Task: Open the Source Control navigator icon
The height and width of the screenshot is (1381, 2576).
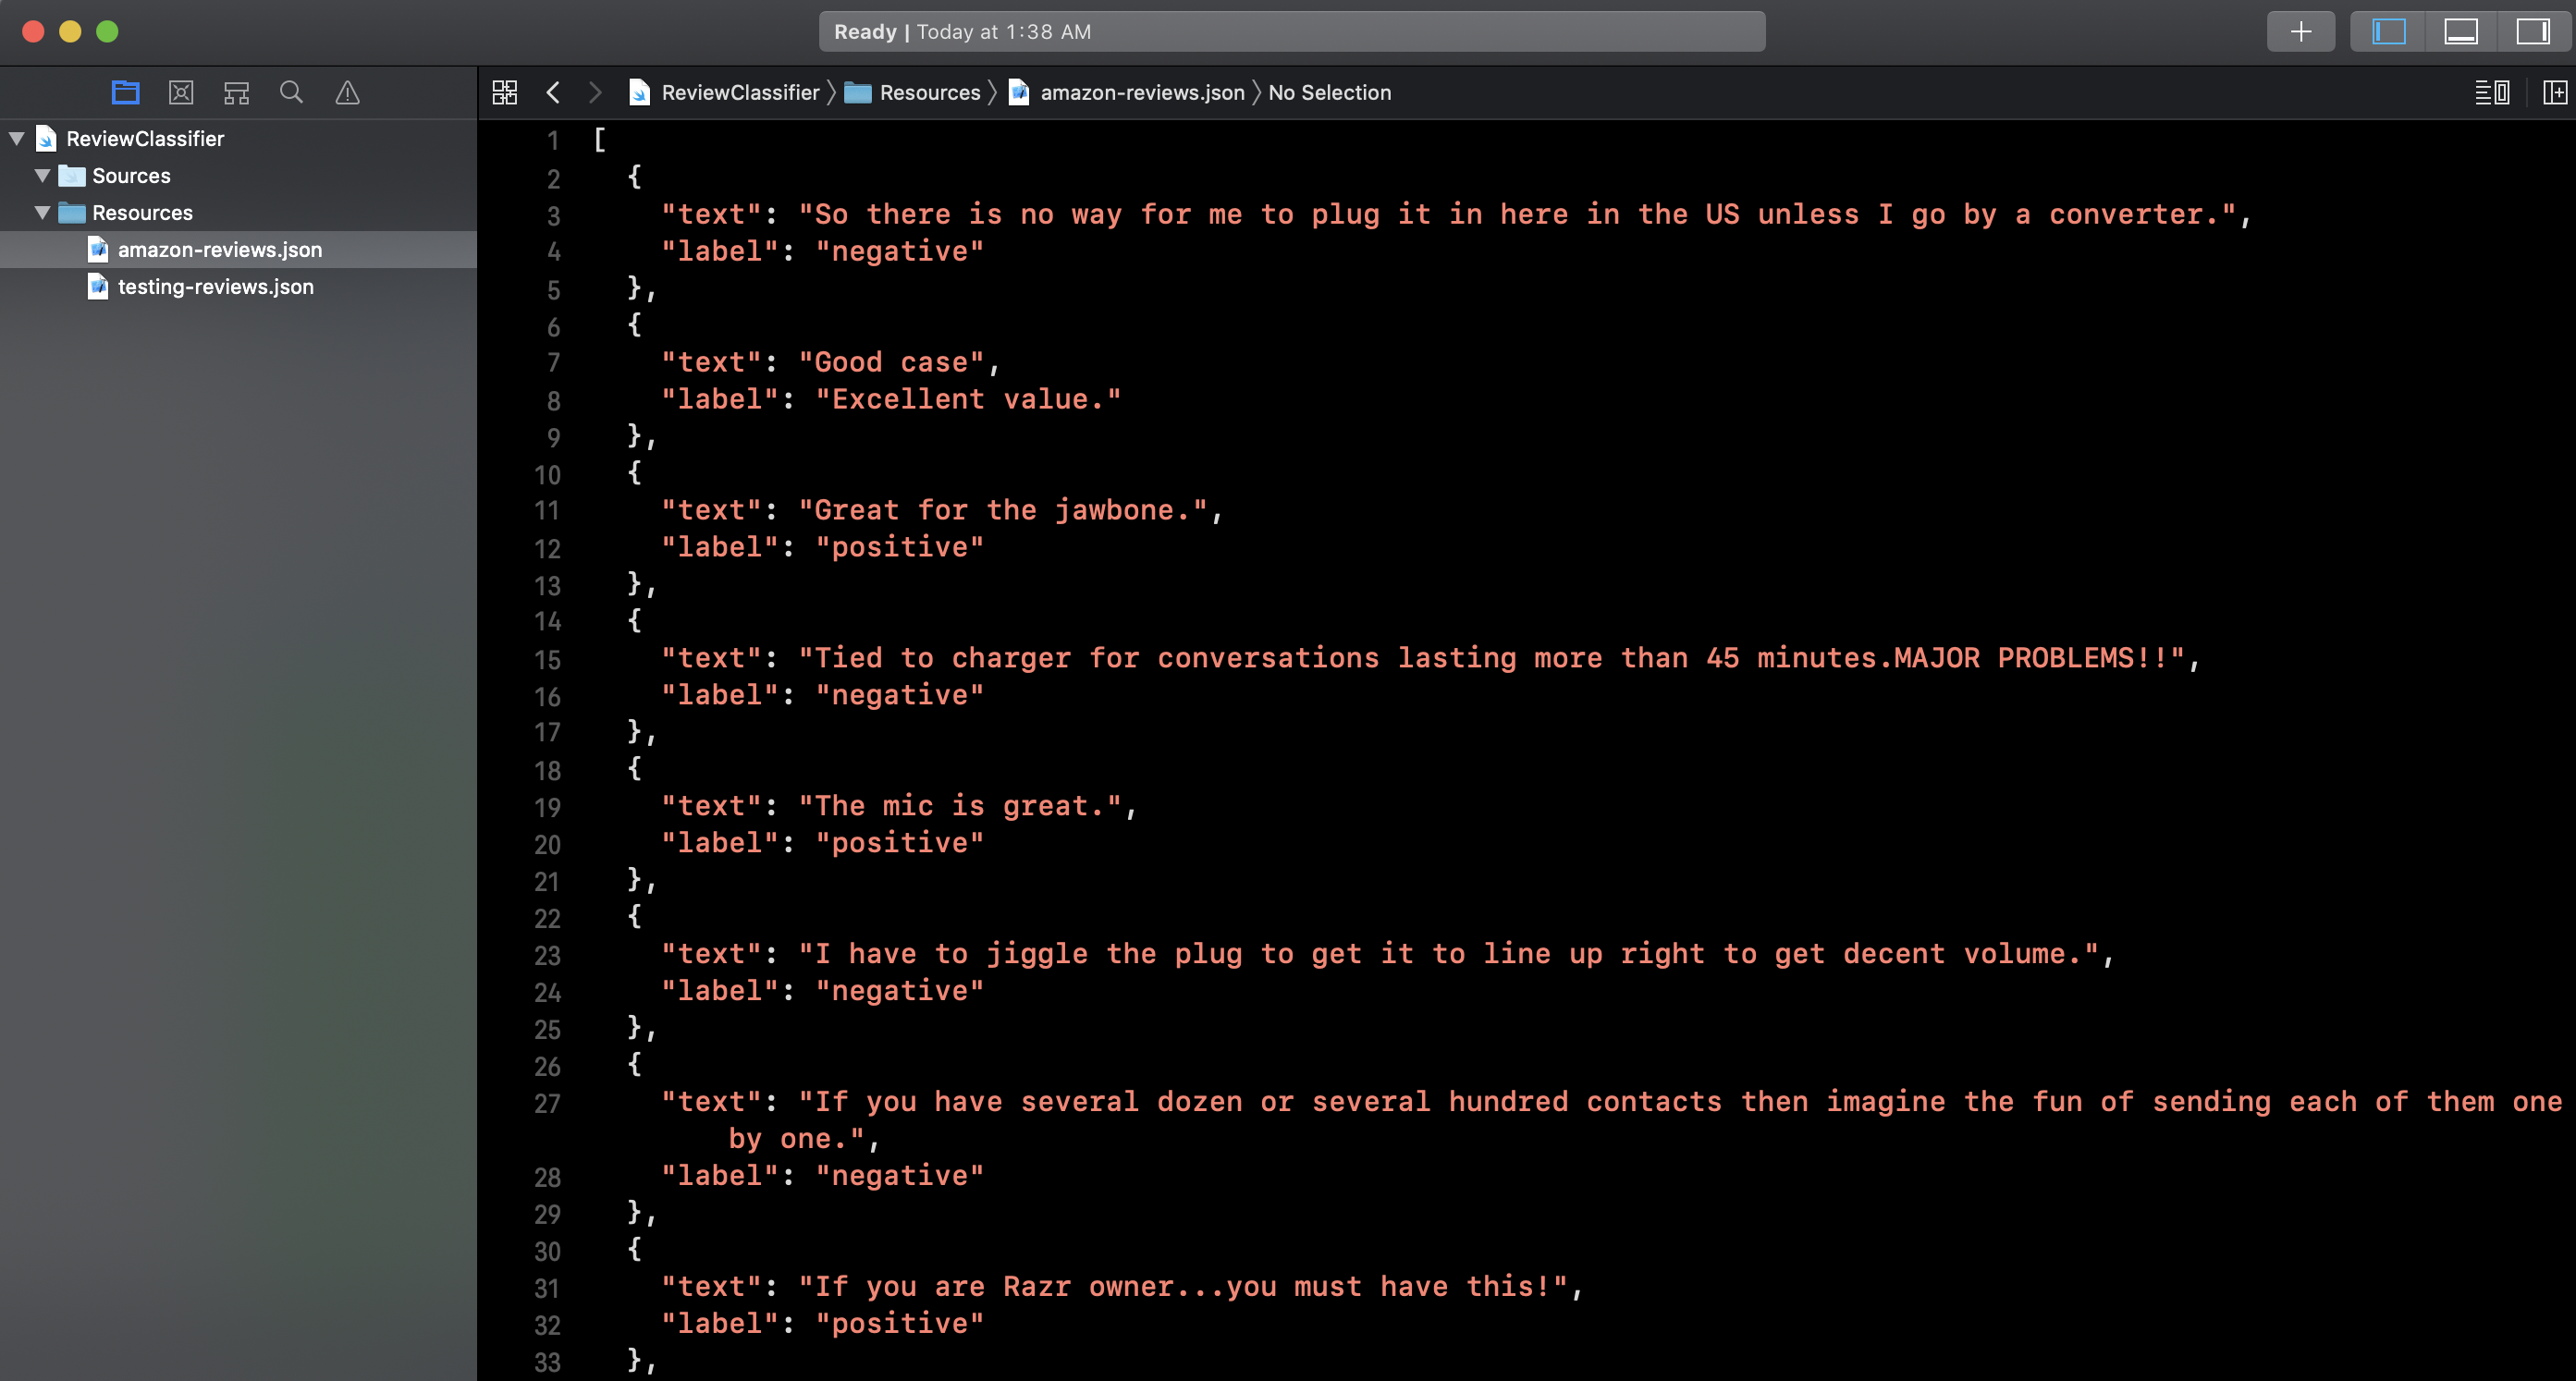Action: coord(181,92)
